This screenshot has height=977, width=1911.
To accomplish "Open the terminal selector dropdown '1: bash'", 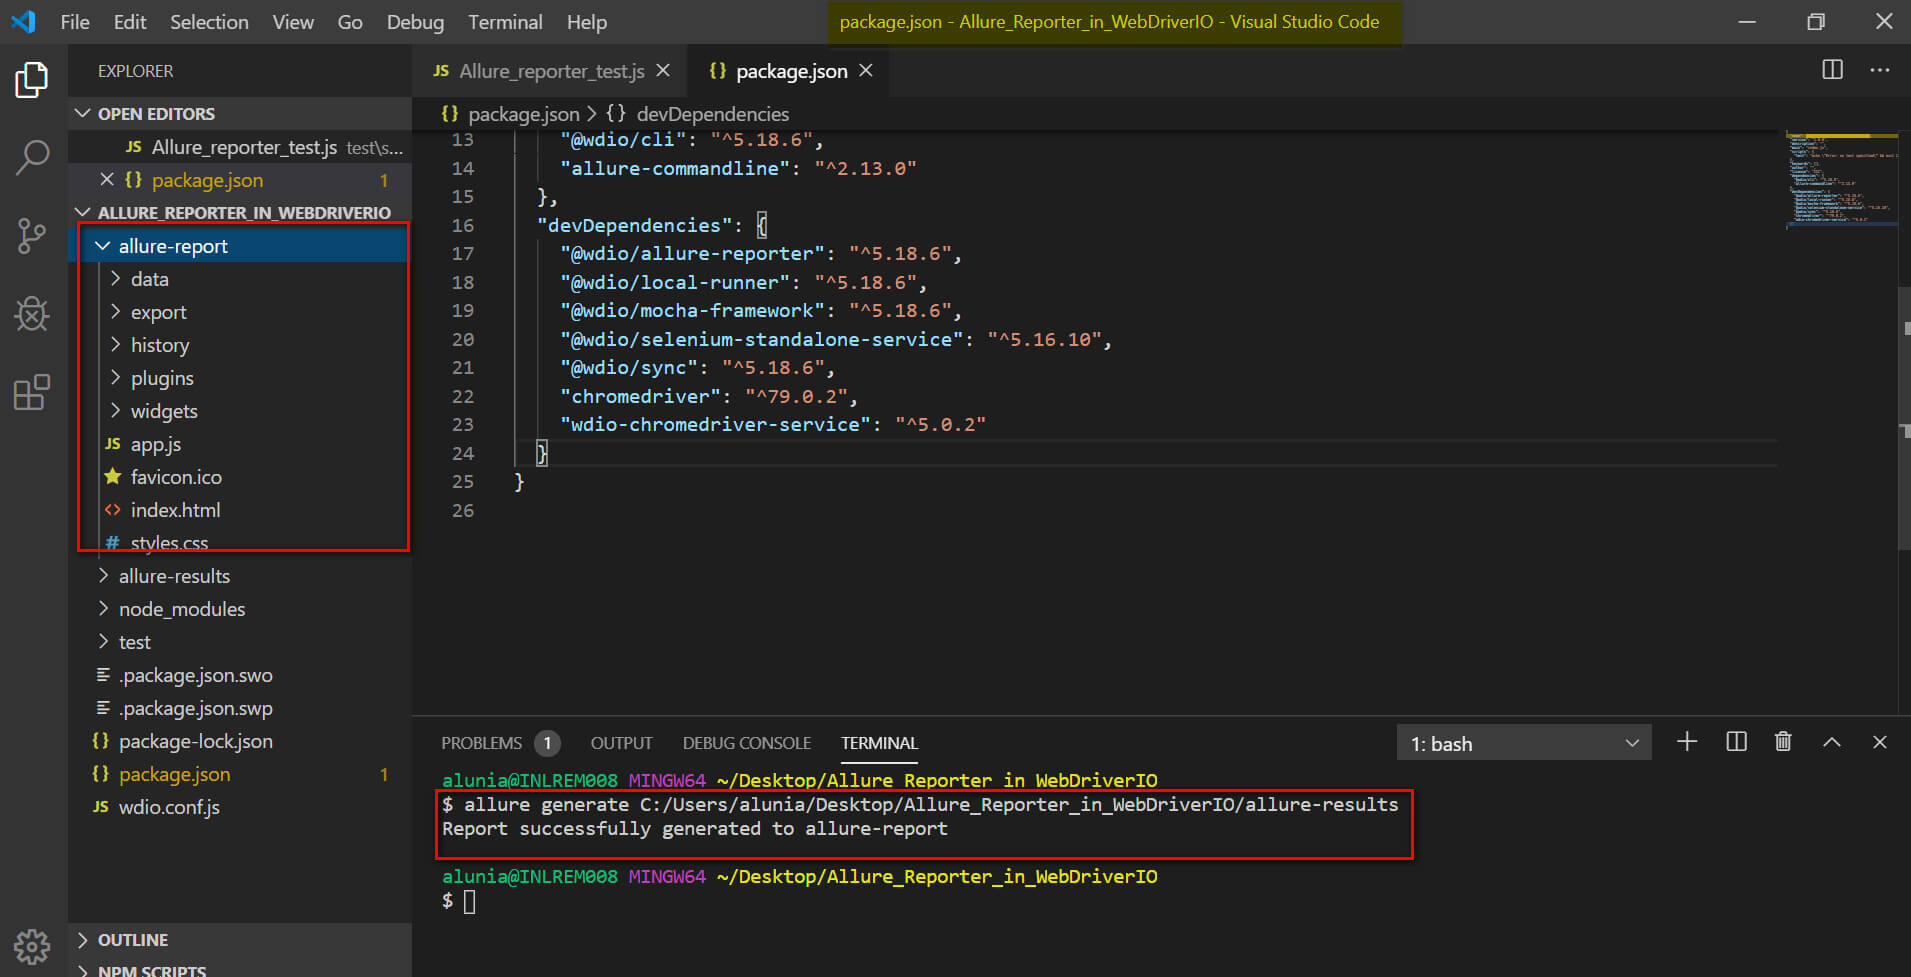I will coord(1524,743).
